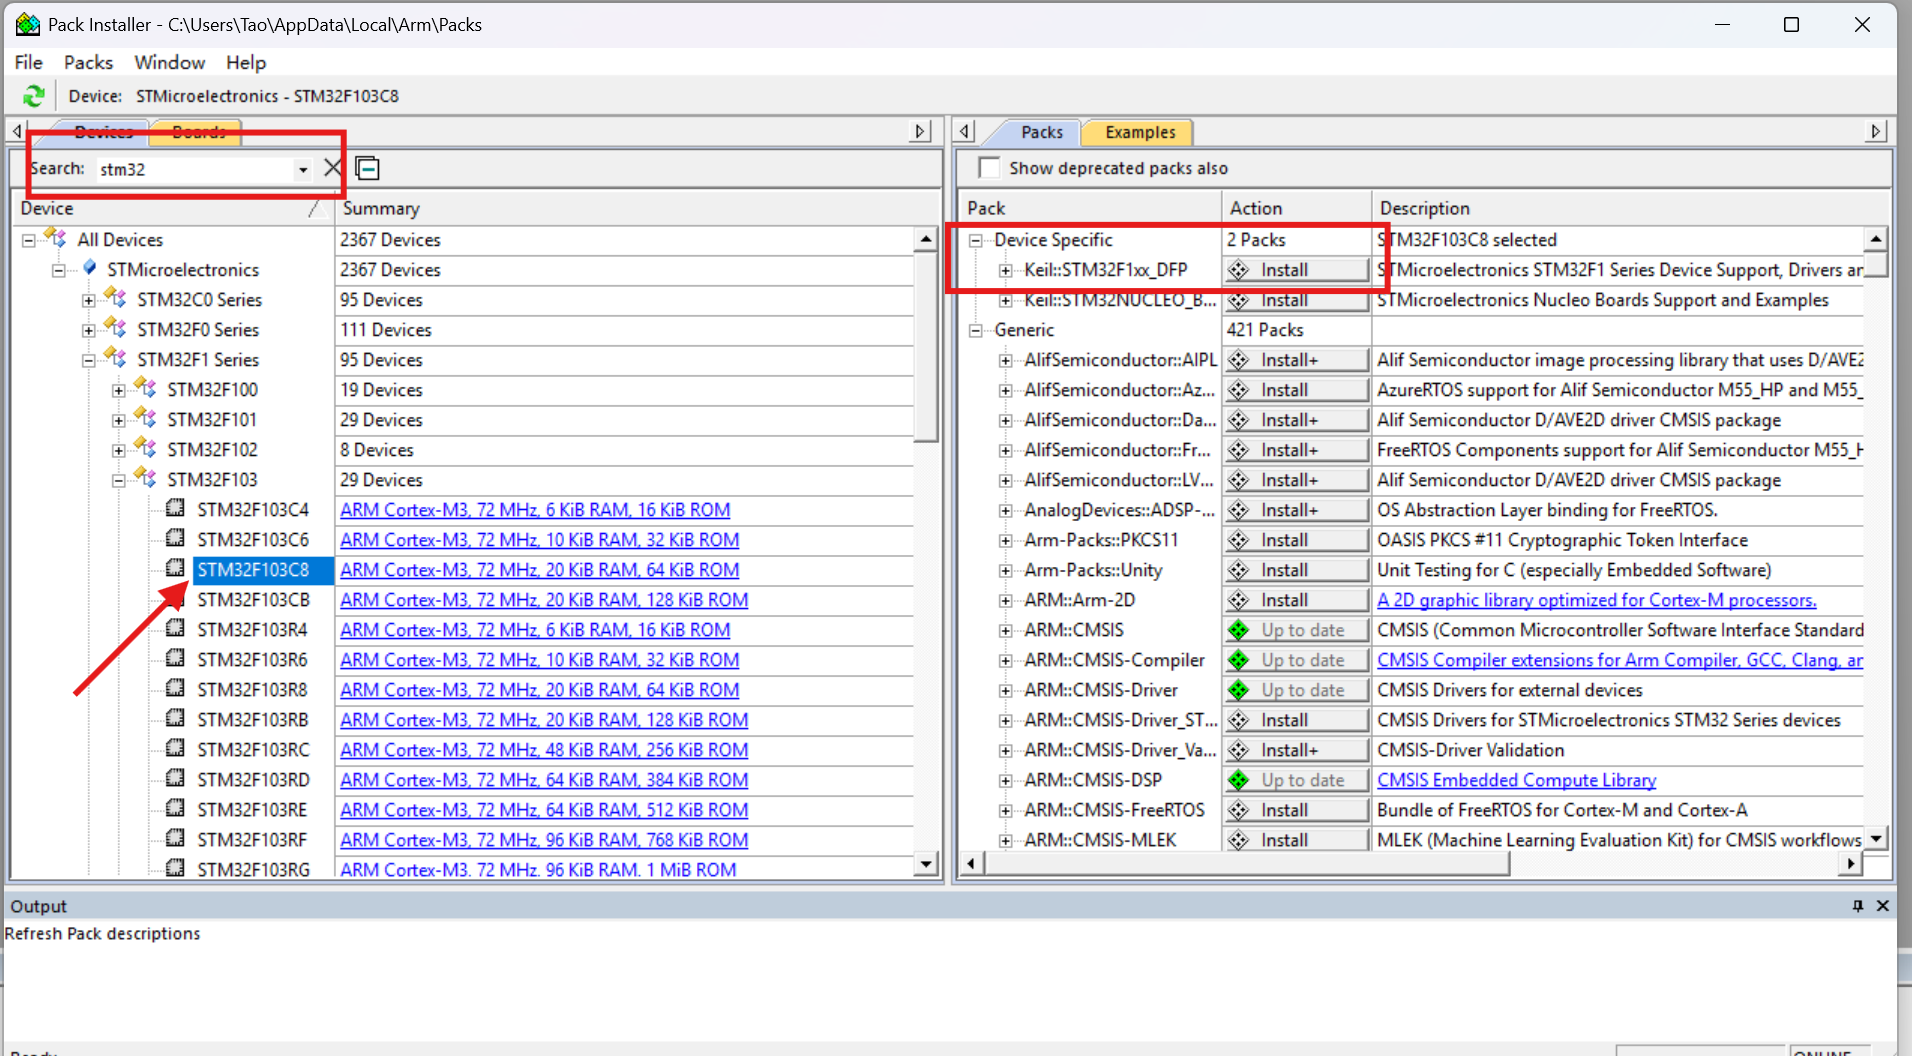Open the CMSIS Embedded Compute Library link
The height and width of the screenshot is (1056, 1912).
(x=1516, y=780)
